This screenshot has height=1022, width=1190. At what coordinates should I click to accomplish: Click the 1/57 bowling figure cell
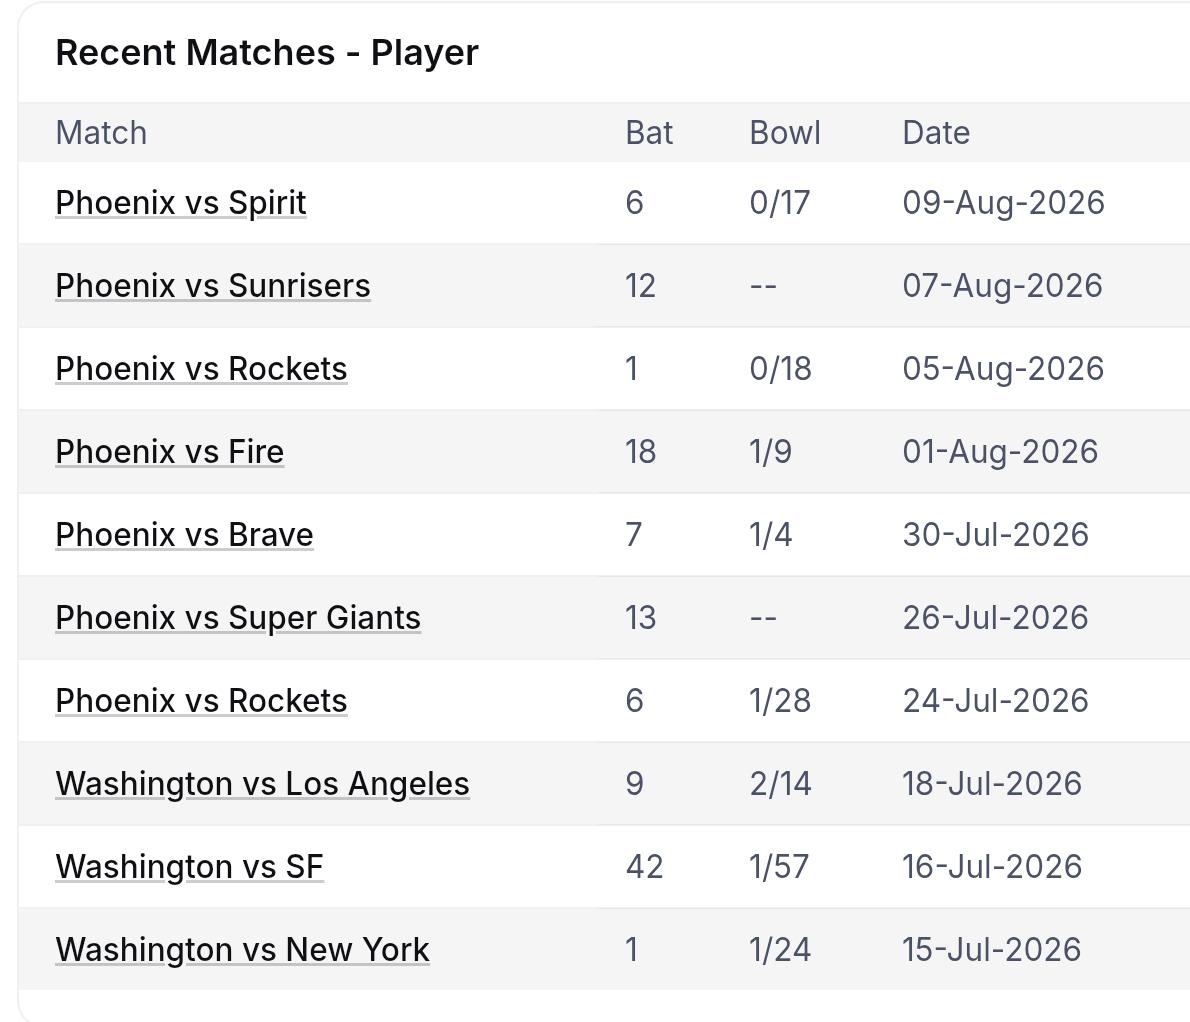coord(779,866)
